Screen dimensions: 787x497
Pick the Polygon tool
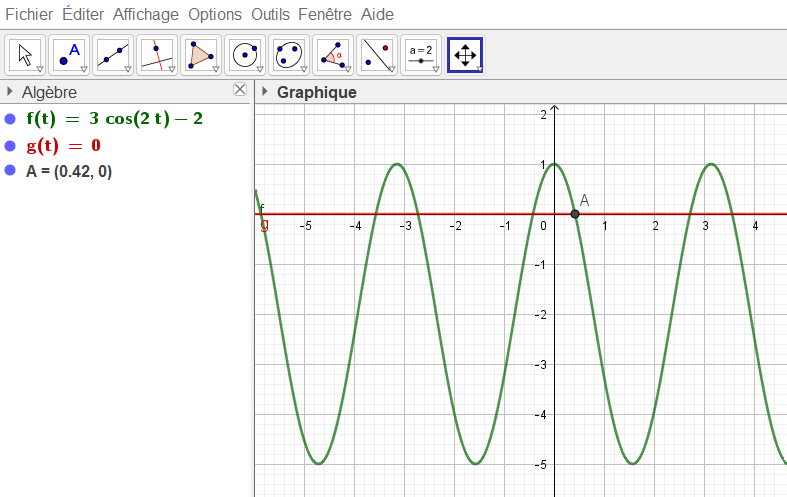201,55
